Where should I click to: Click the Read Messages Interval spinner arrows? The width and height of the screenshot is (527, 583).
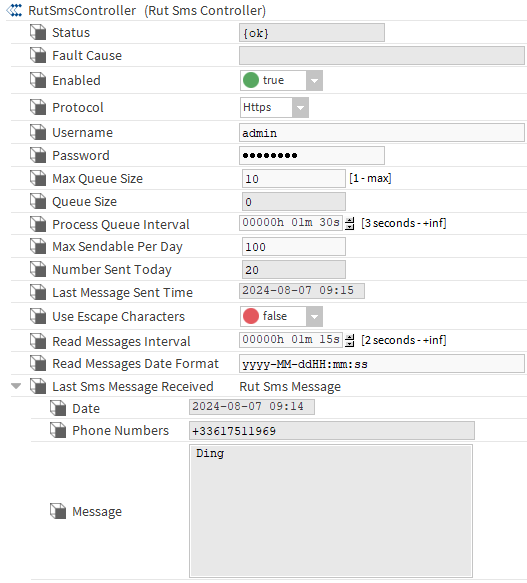point(350,340)
